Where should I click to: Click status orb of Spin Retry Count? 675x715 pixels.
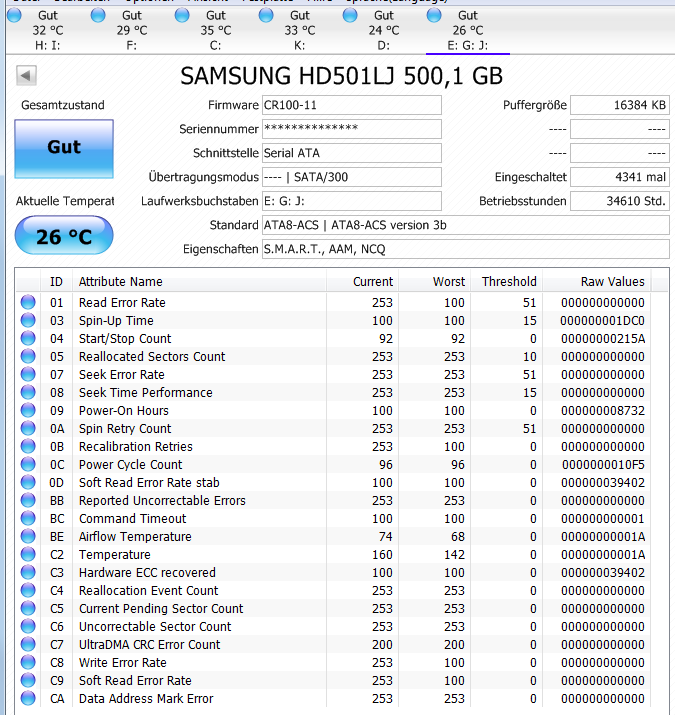click(28, 428)
